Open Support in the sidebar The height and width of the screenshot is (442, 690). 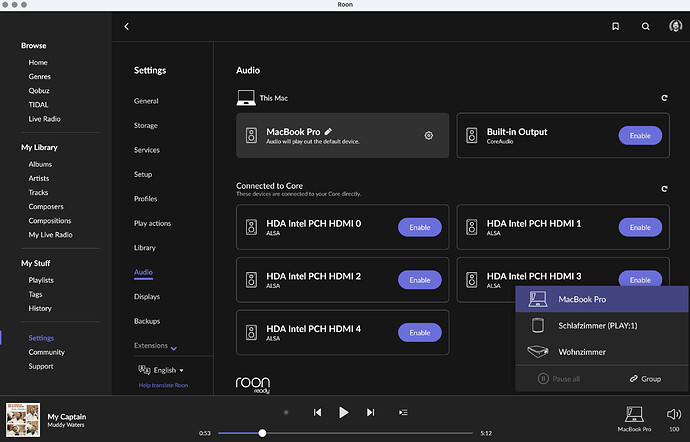(41, 366)
